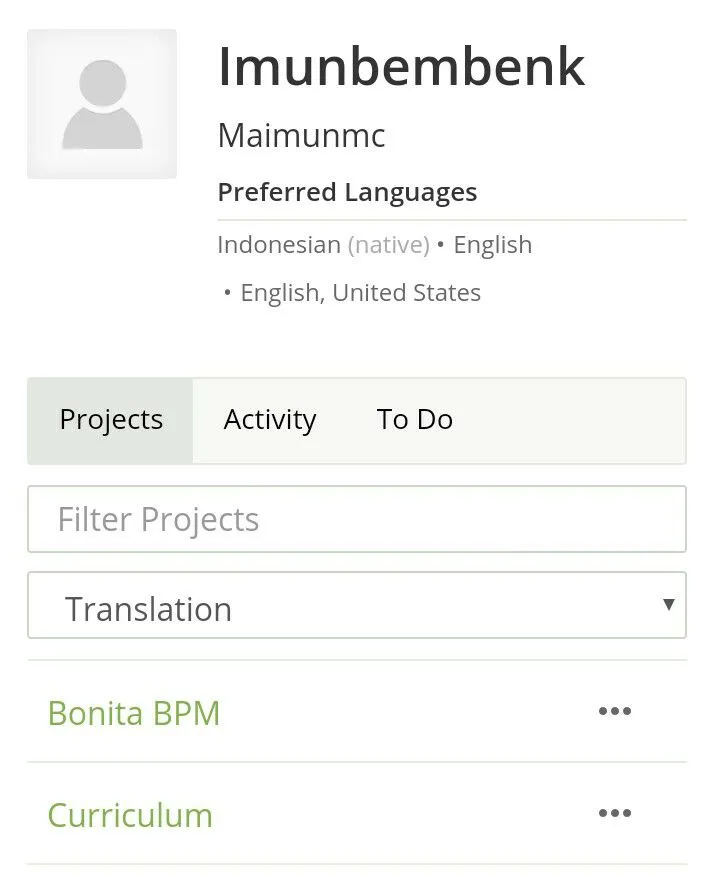Click the (native) label beside Indonesian
The image size is (713, 875).
[x=389, y=245]
